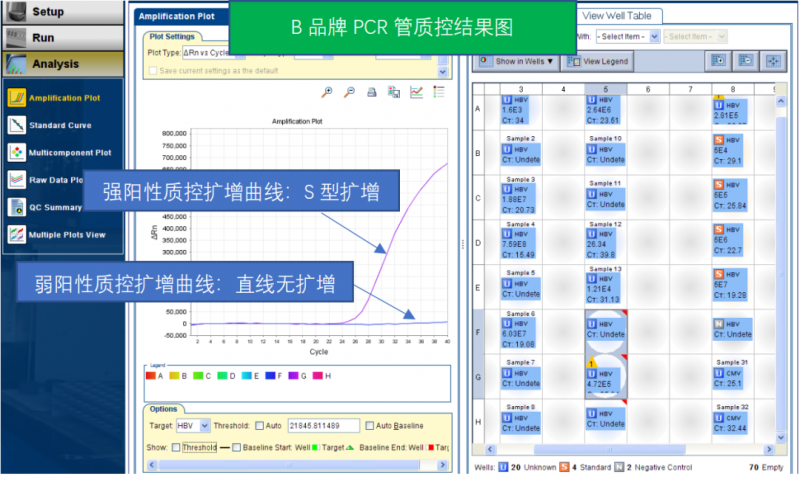Select well Sample 6 with 6.03E7

click(x=521, y=332)
